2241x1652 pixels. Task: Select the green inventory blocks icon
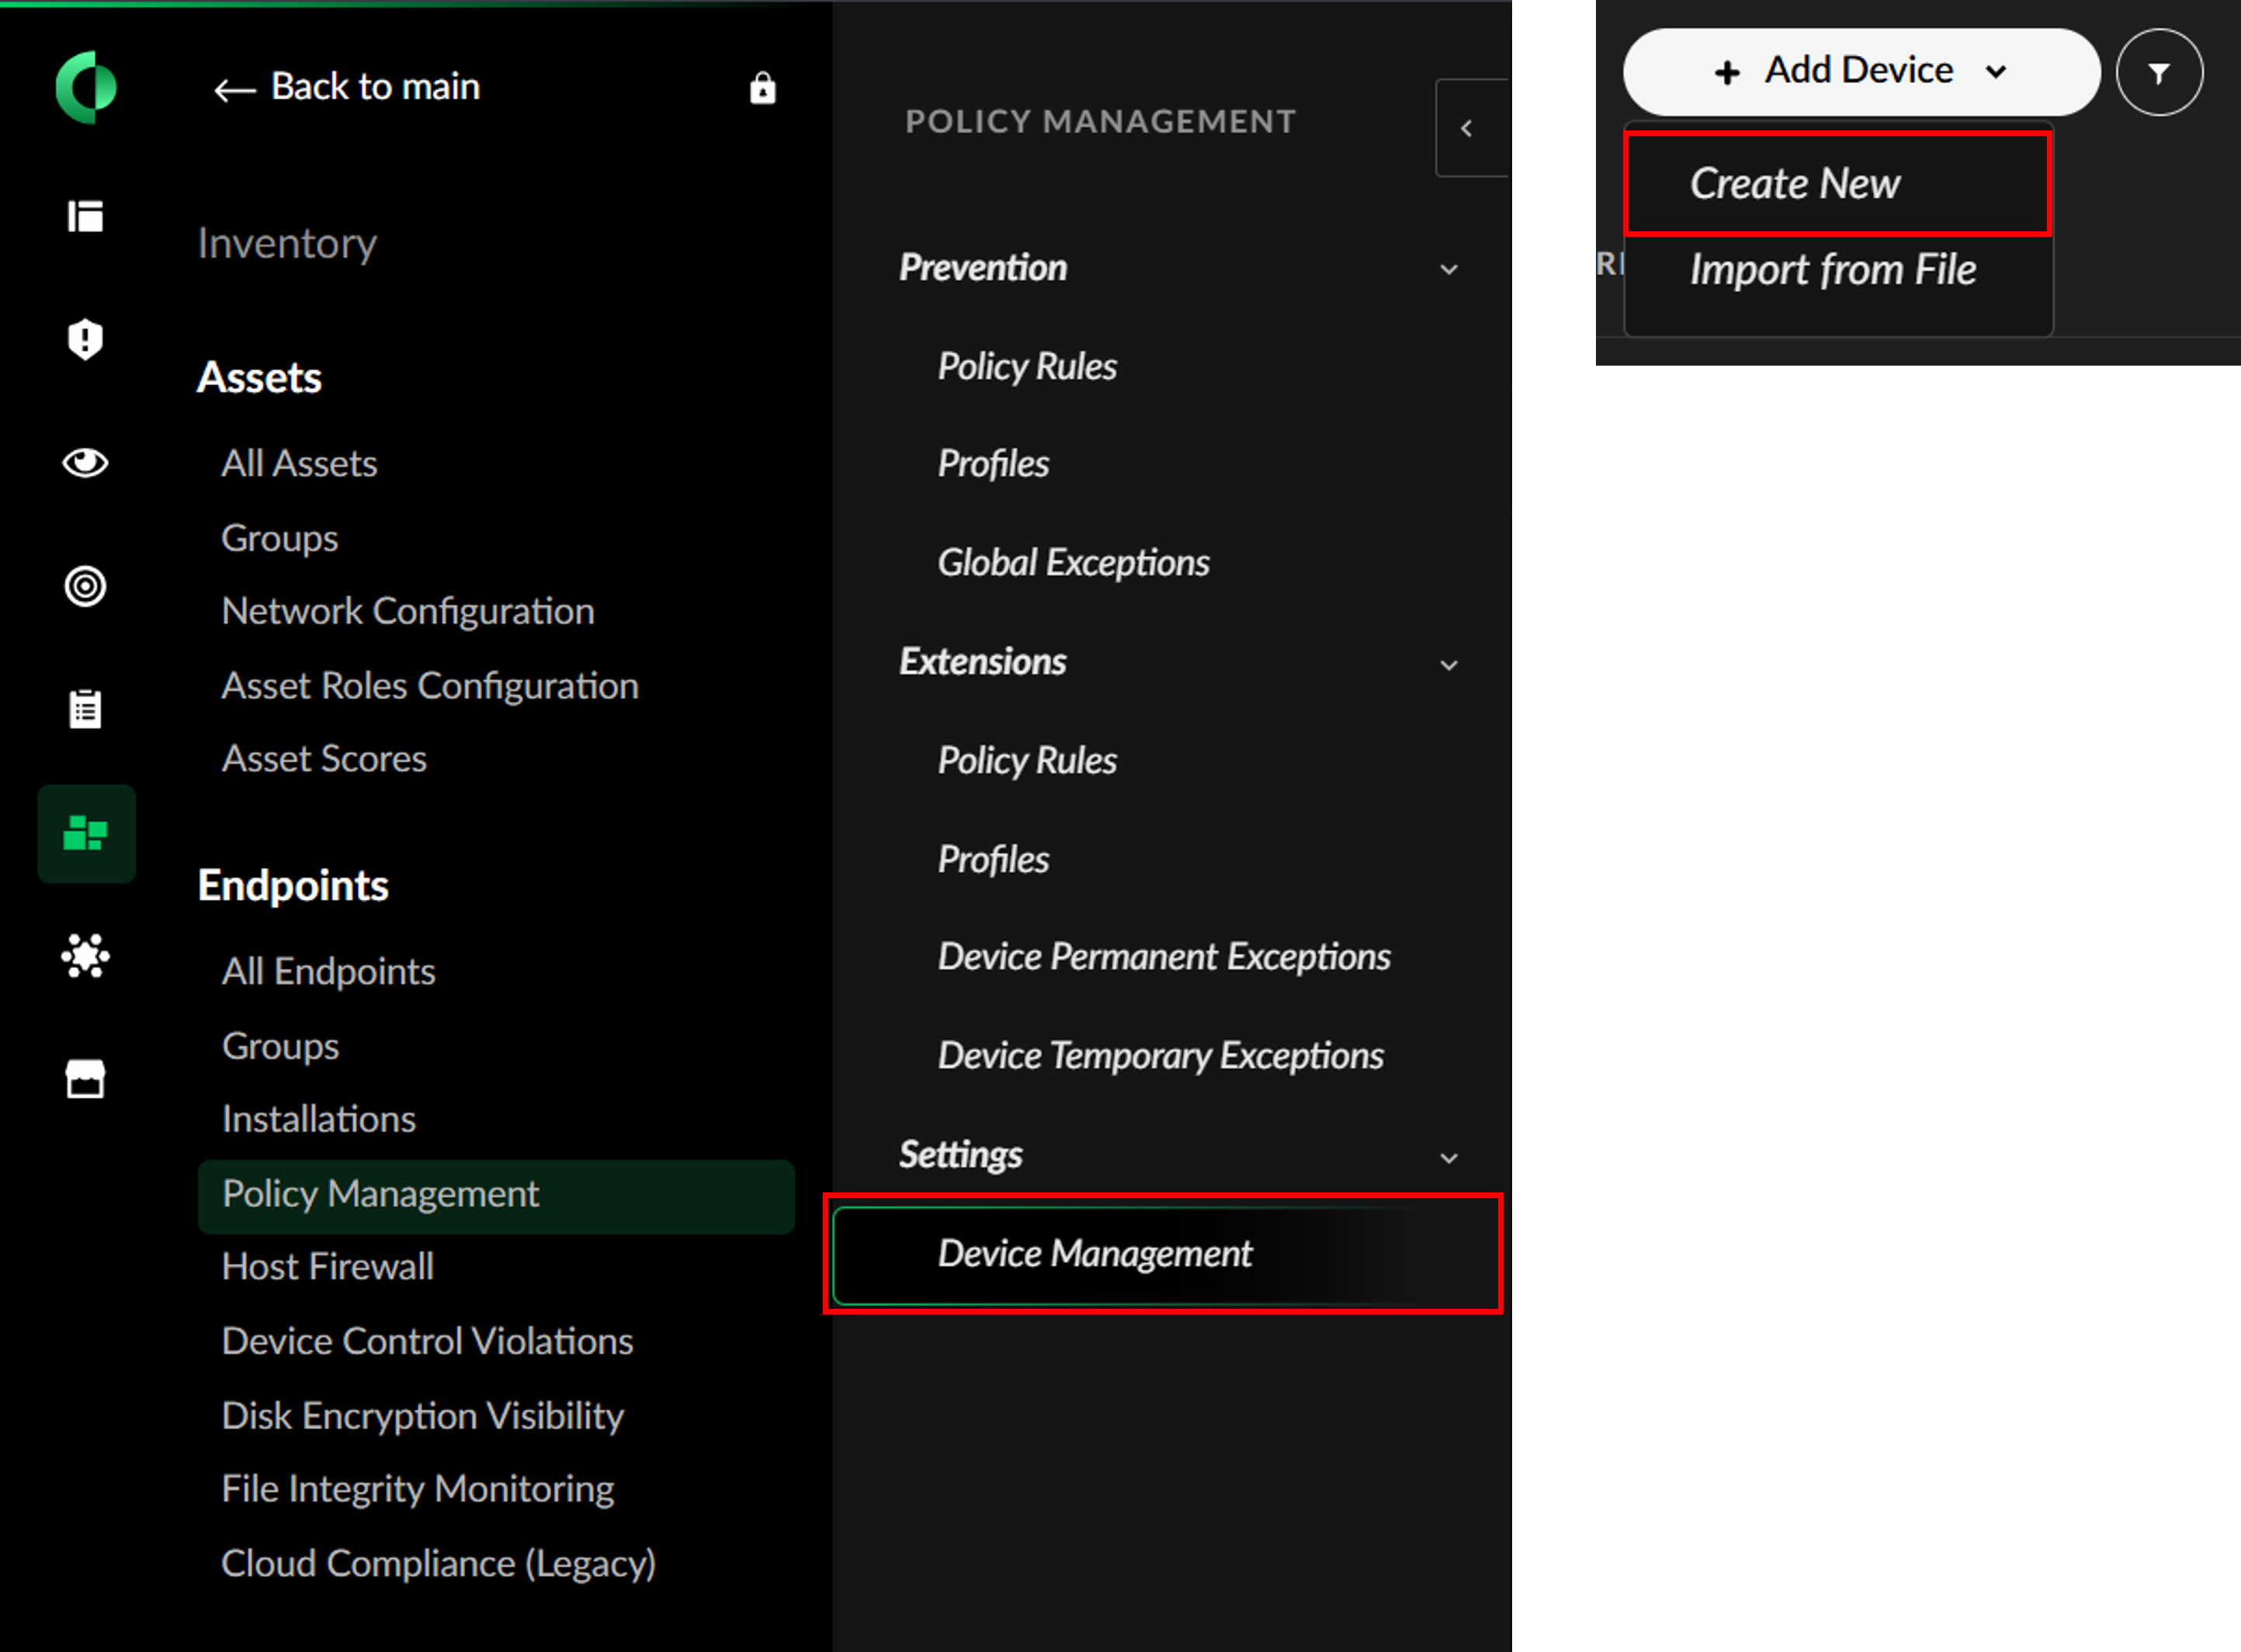click(86, 833)
